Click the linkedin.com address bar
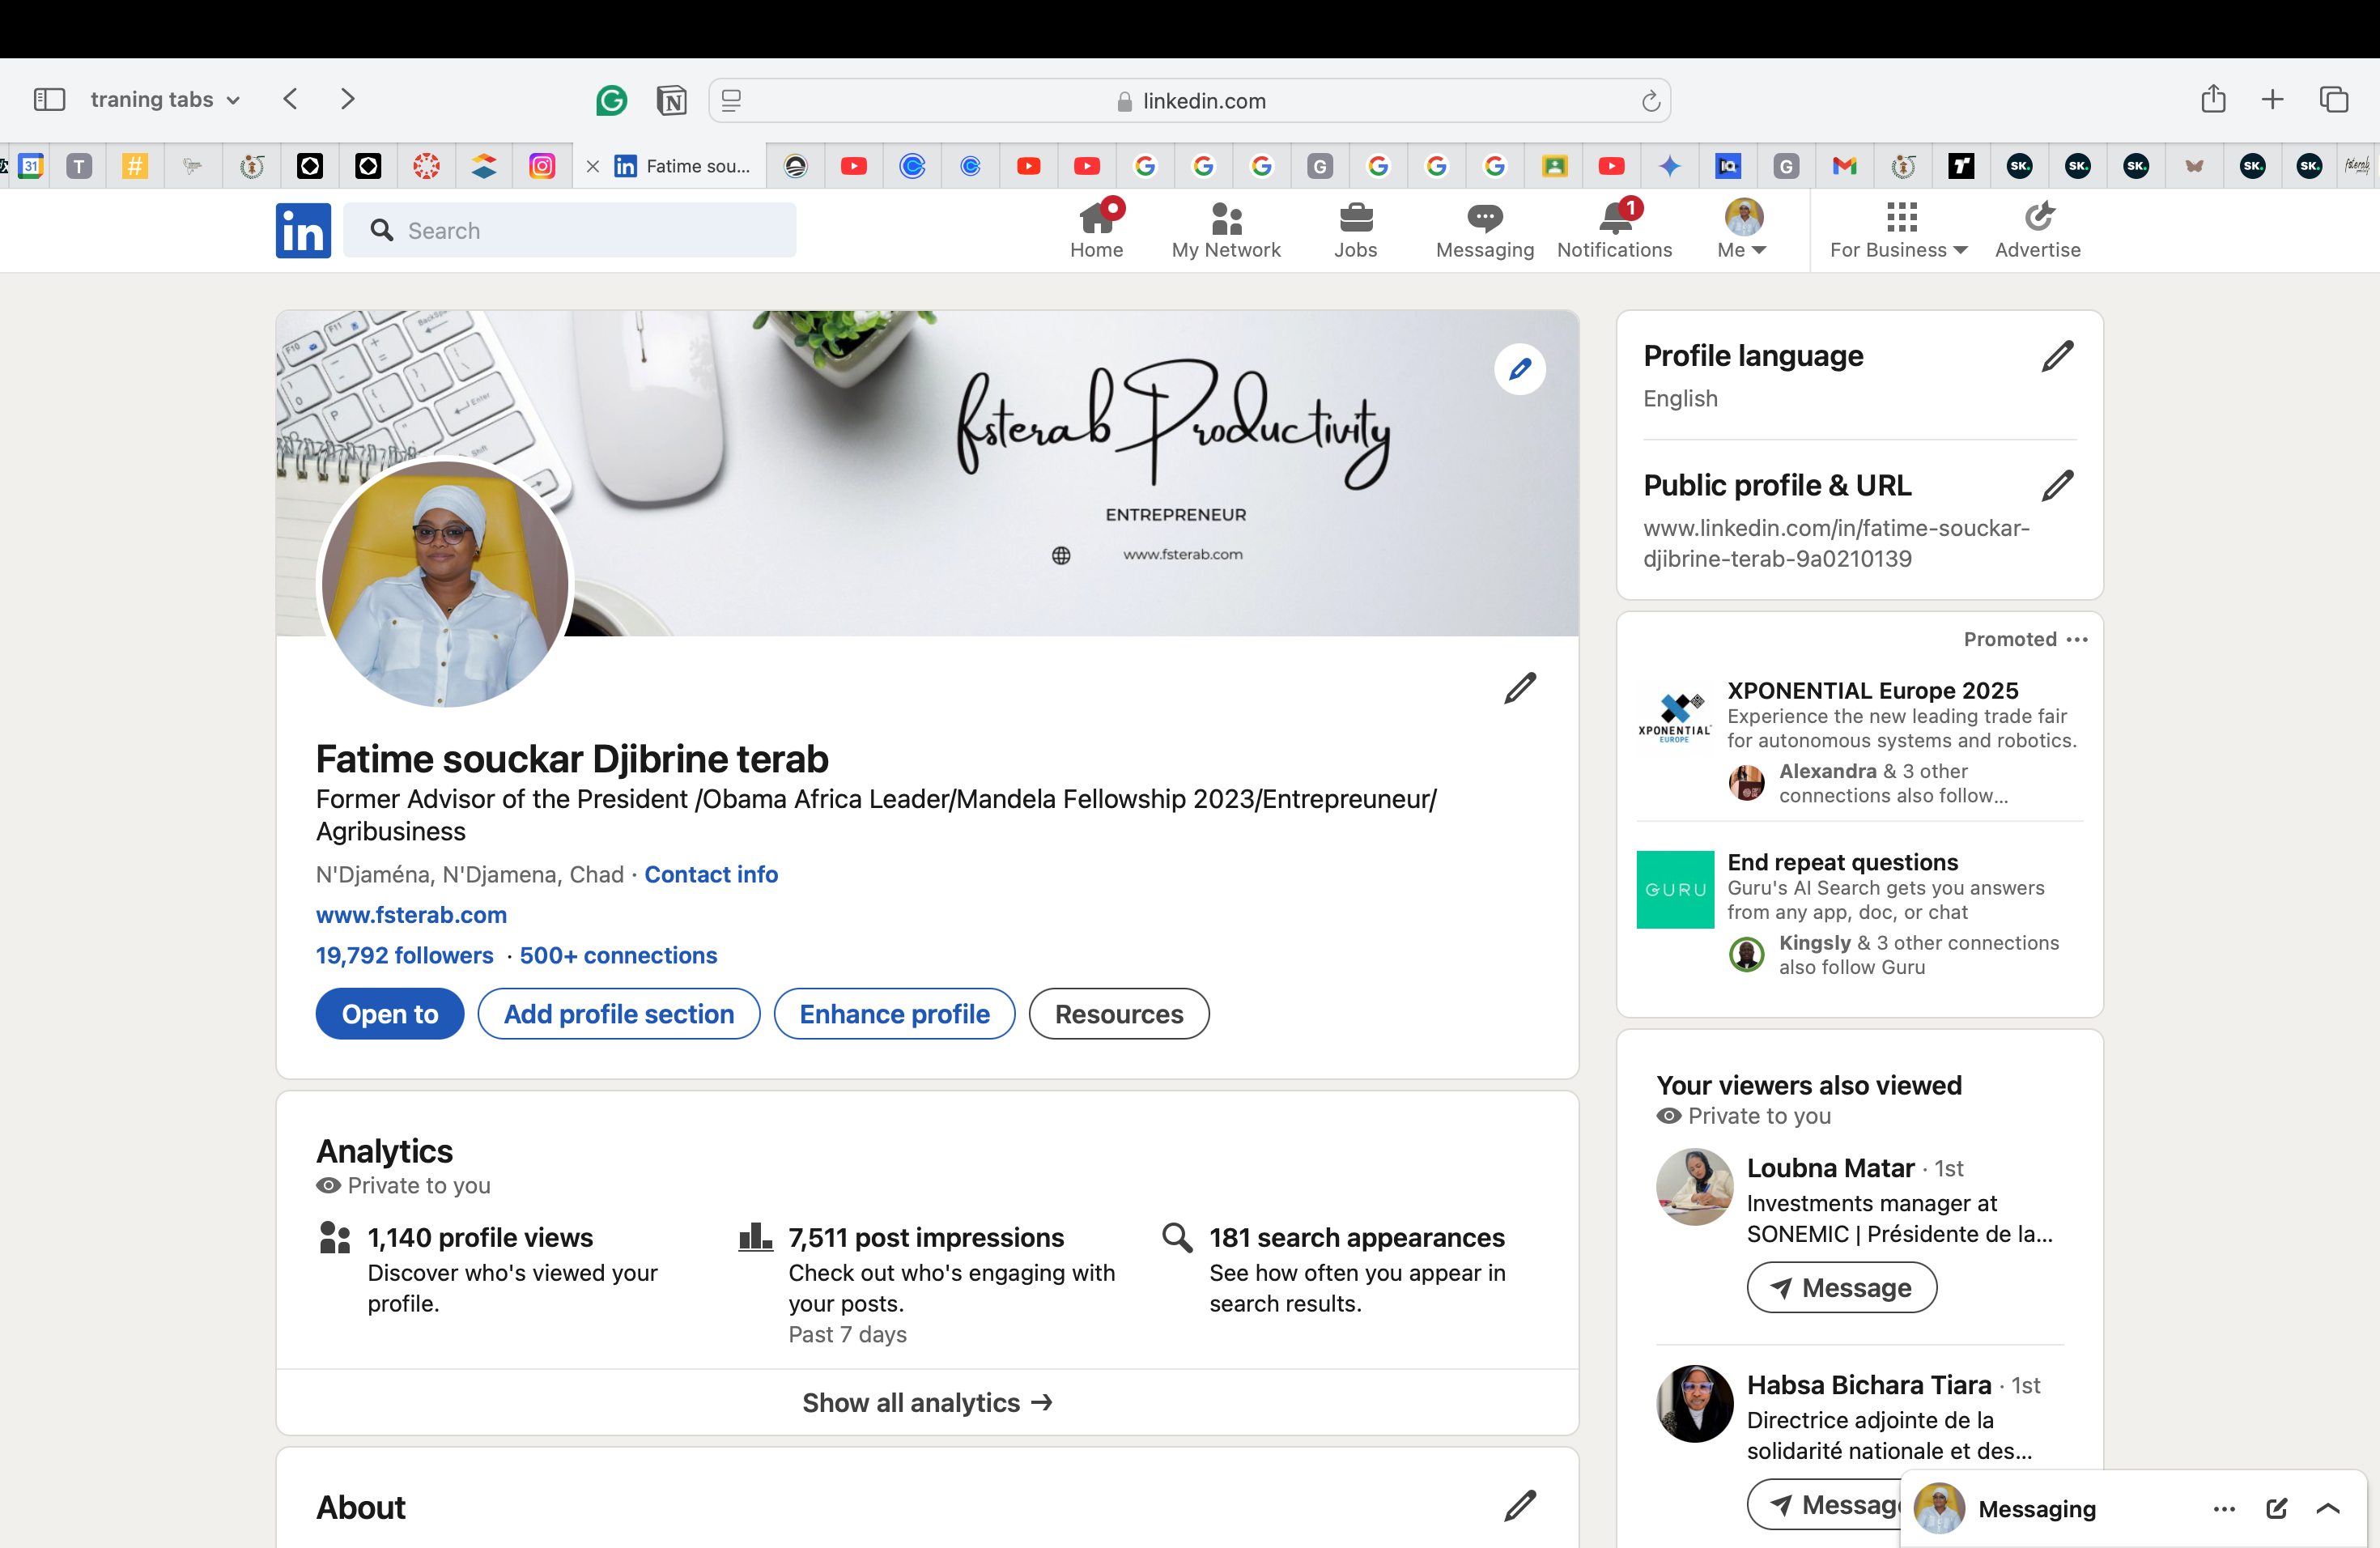Viewport: 2380px width, 1548px height. coord(1190,101)
